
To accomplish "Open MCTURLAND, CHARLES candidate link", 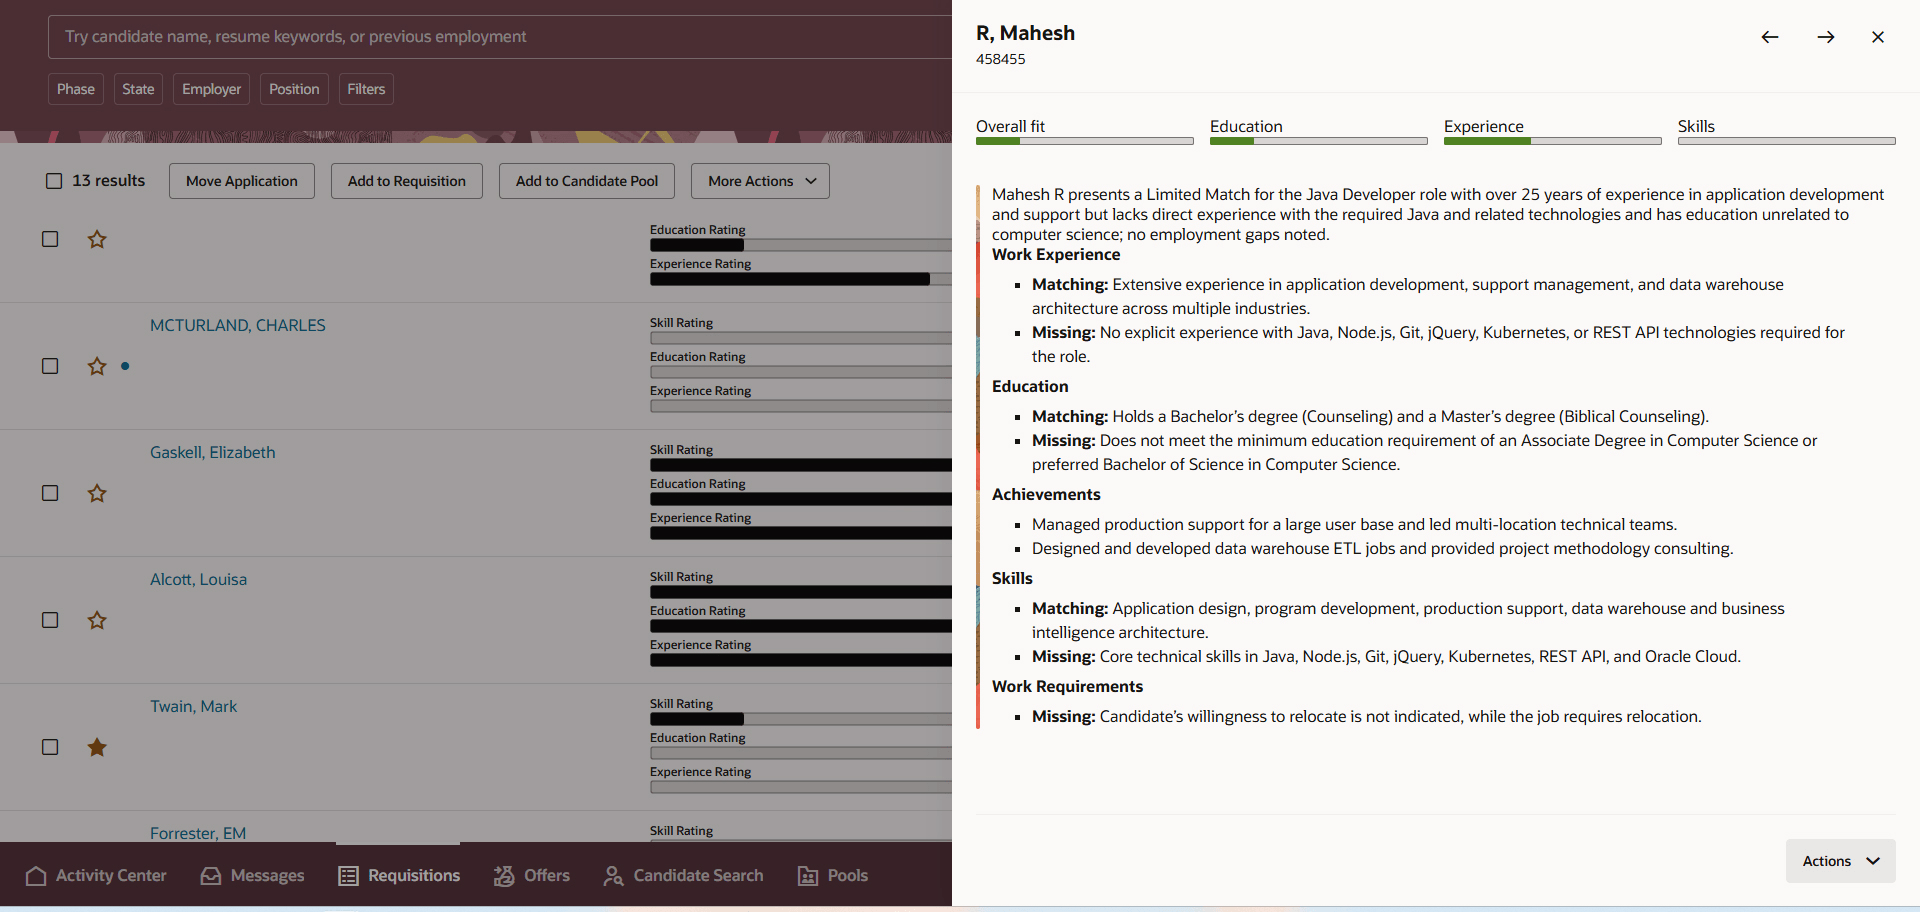I will pos(238,325).
